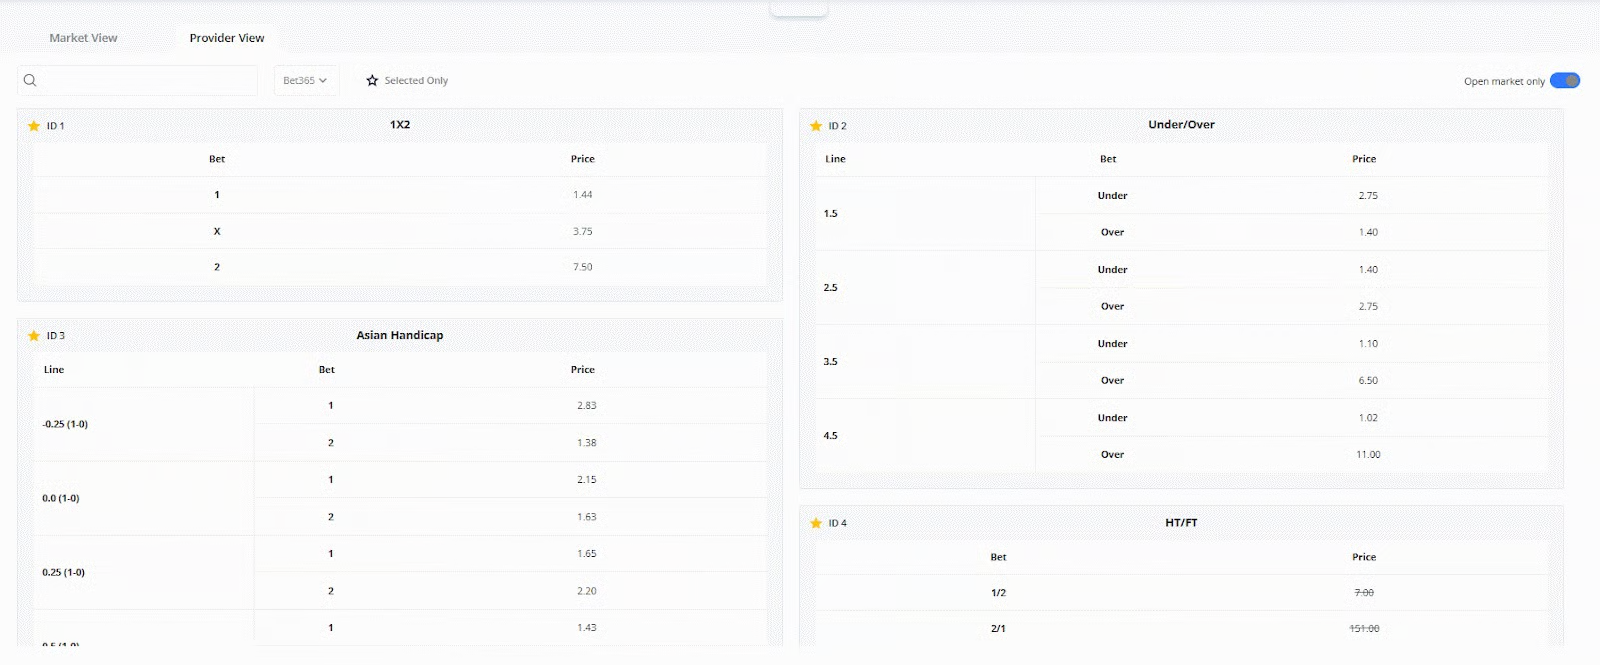
Task: Select the 3.75 price for draw X
Action: (x=583, y=231)
